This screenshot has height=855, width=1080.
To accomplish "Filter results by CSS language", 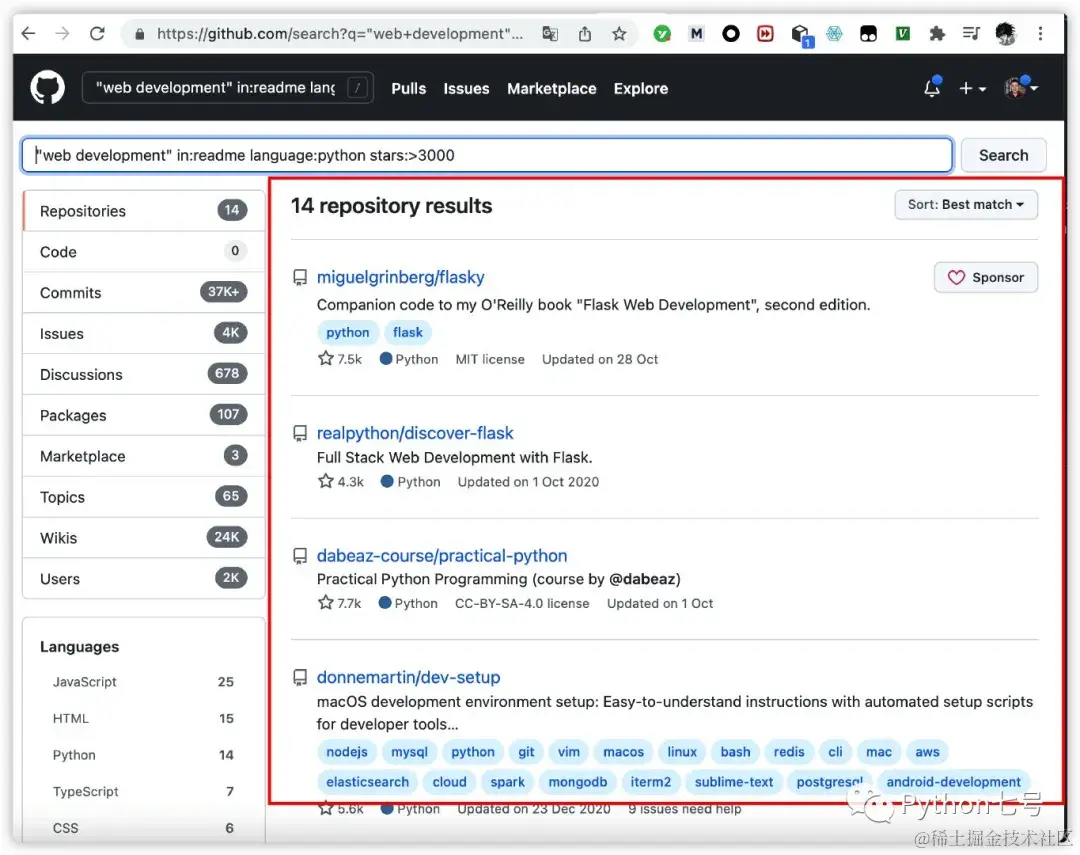I will point(143,827).
